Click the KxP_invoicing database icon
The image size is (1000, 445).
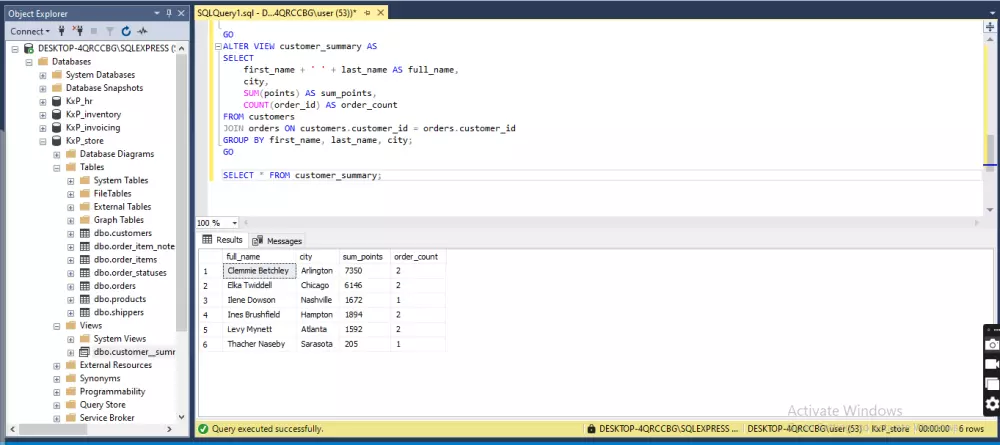click(57, 128)
